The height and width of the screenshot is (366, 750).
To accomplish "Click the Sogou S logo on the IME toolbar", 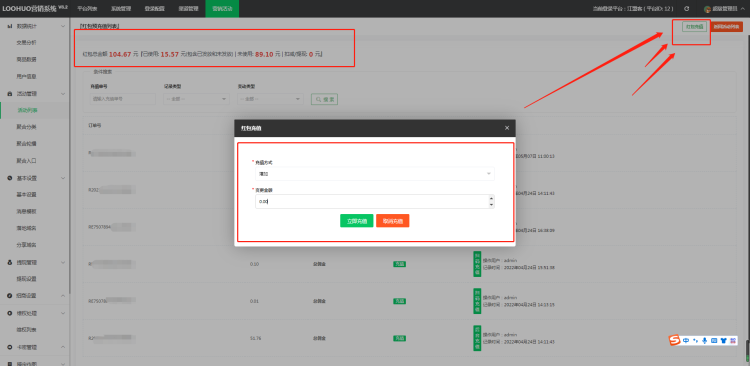I will pyautogui.click(x=674, y=340).
